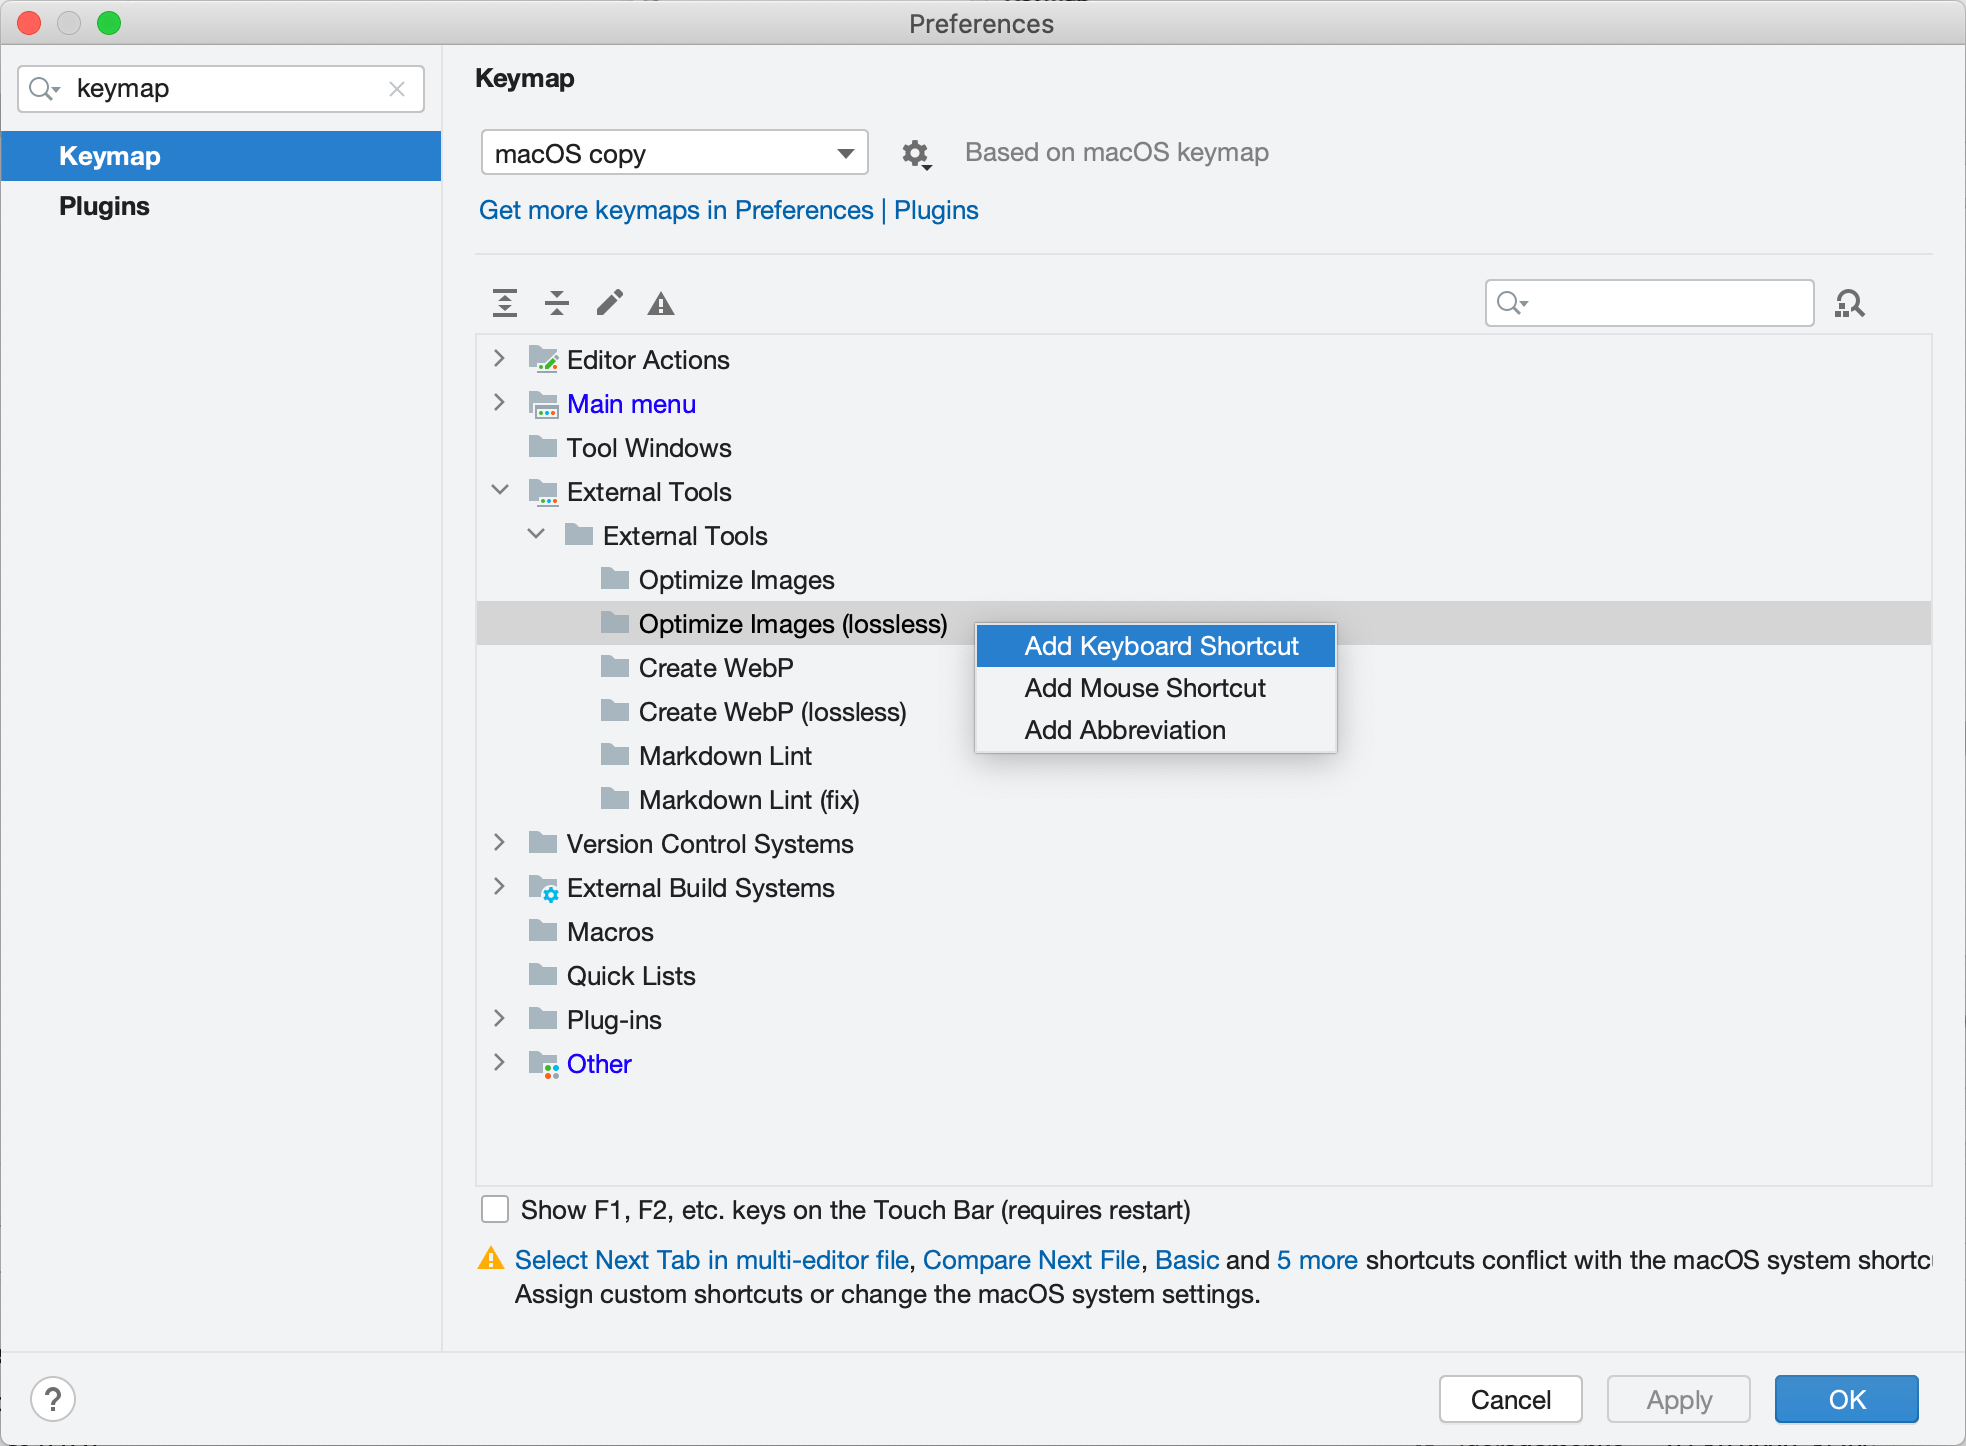This screenshot has width=1966, height=1446.
Task: Expand the Editor Actions tree node
Action: click(x=500, y=359)
